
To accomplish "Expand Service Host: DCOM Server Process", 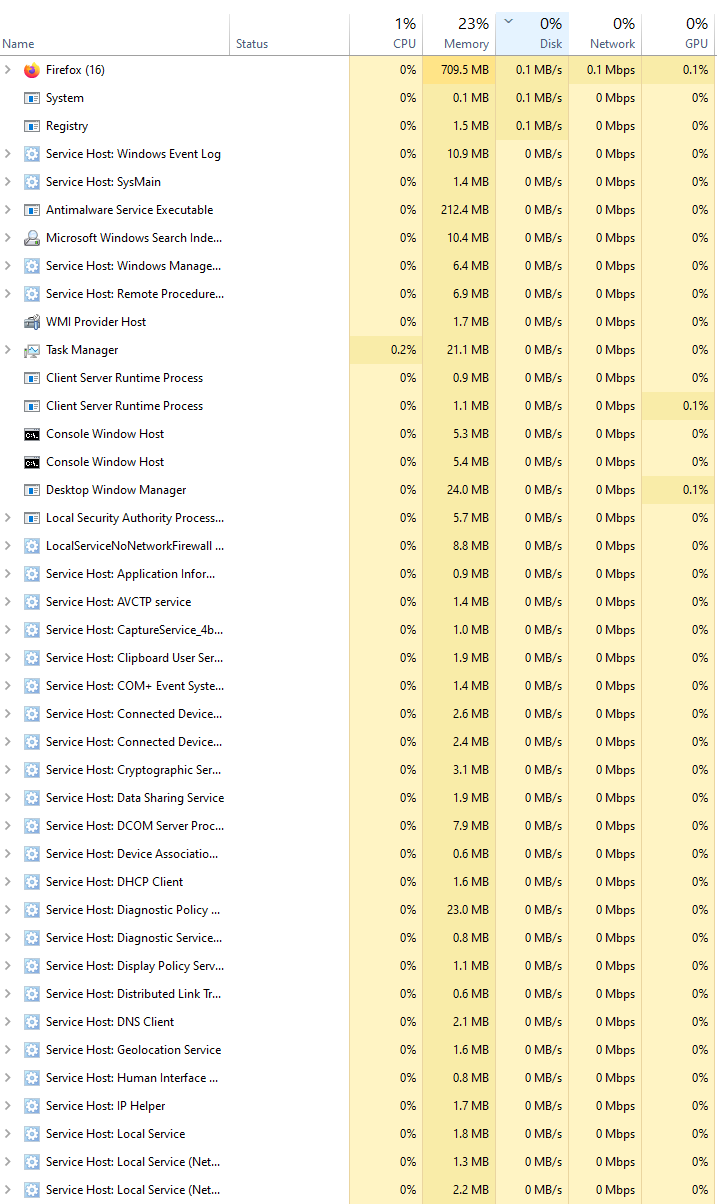I will (x=8, y=826).
